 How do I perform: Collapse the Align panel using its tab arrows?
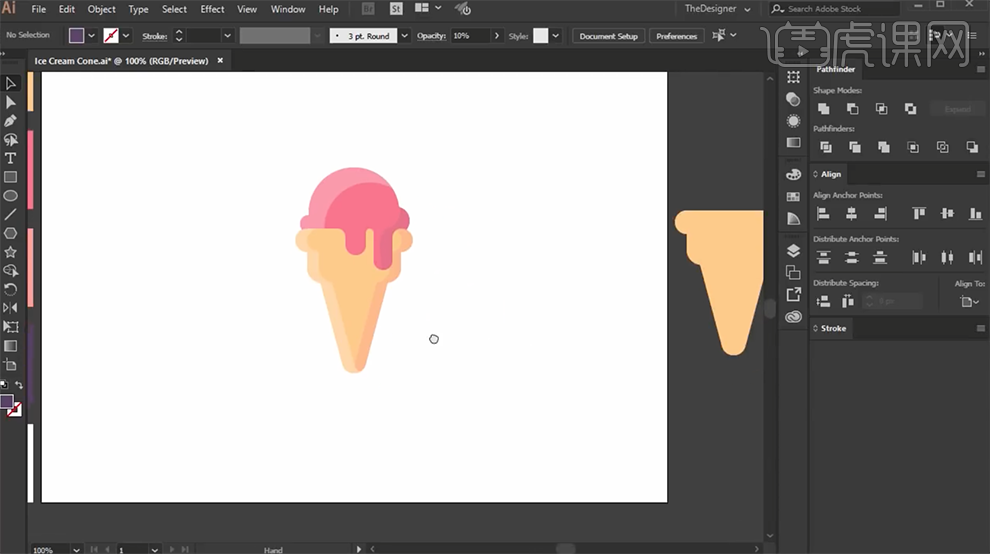point(817,174)
